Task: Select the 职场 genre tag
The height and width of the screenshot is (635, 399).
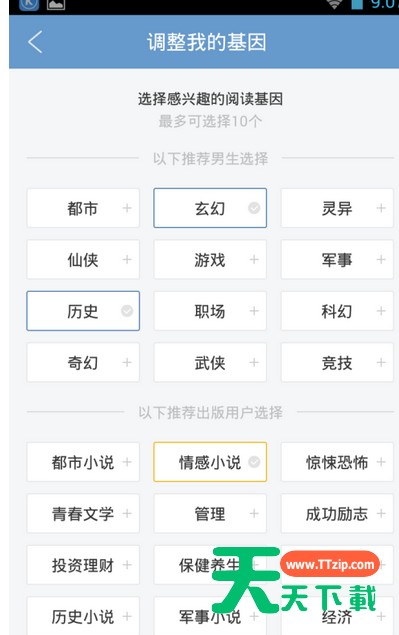Action: [210, 311]
